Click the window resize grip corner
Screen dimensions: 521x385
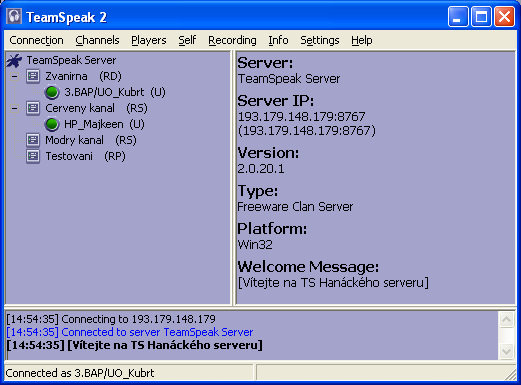click(x=510, y=374)
